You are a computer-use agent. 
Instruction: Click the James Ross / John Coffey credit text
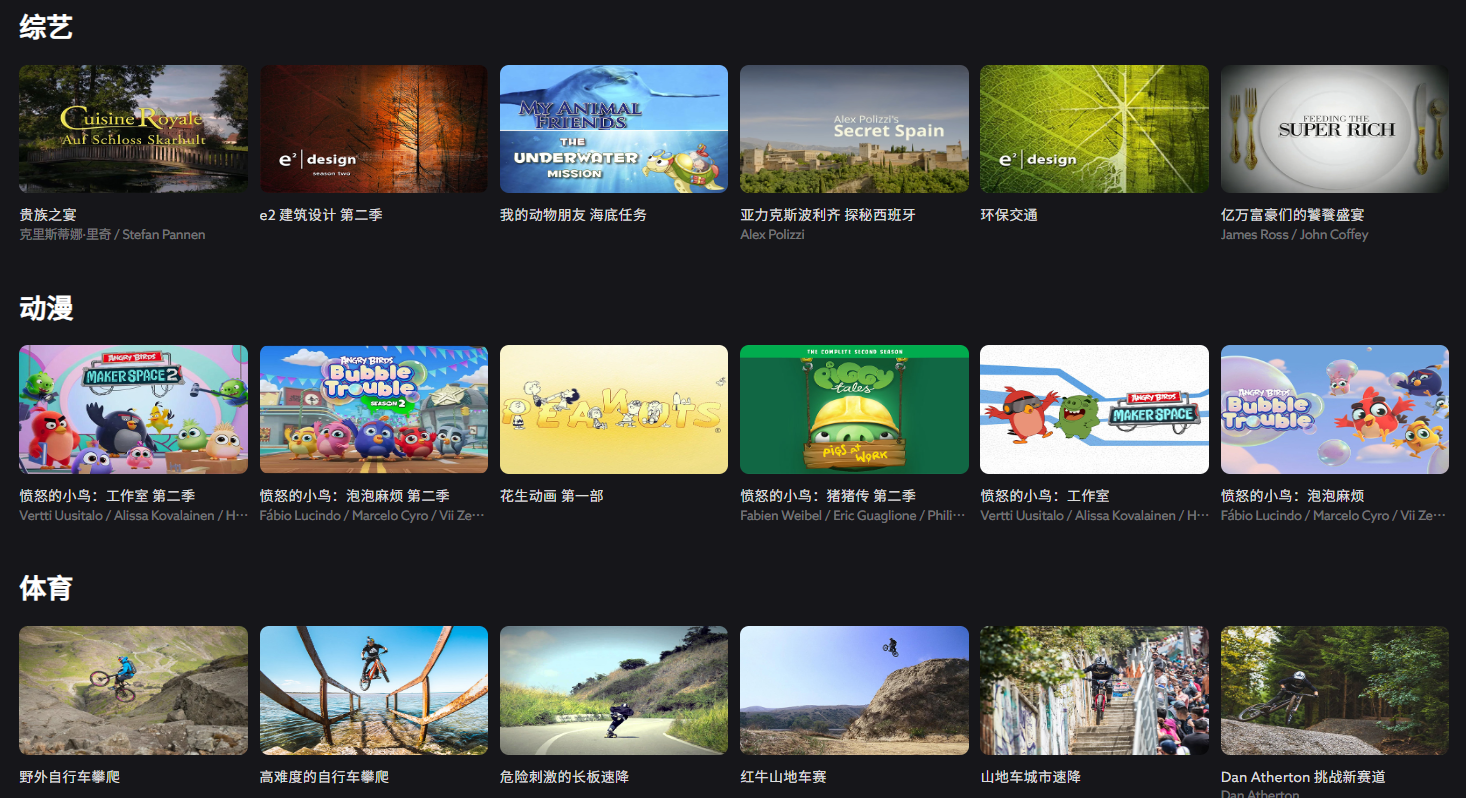coord(1294,235)
